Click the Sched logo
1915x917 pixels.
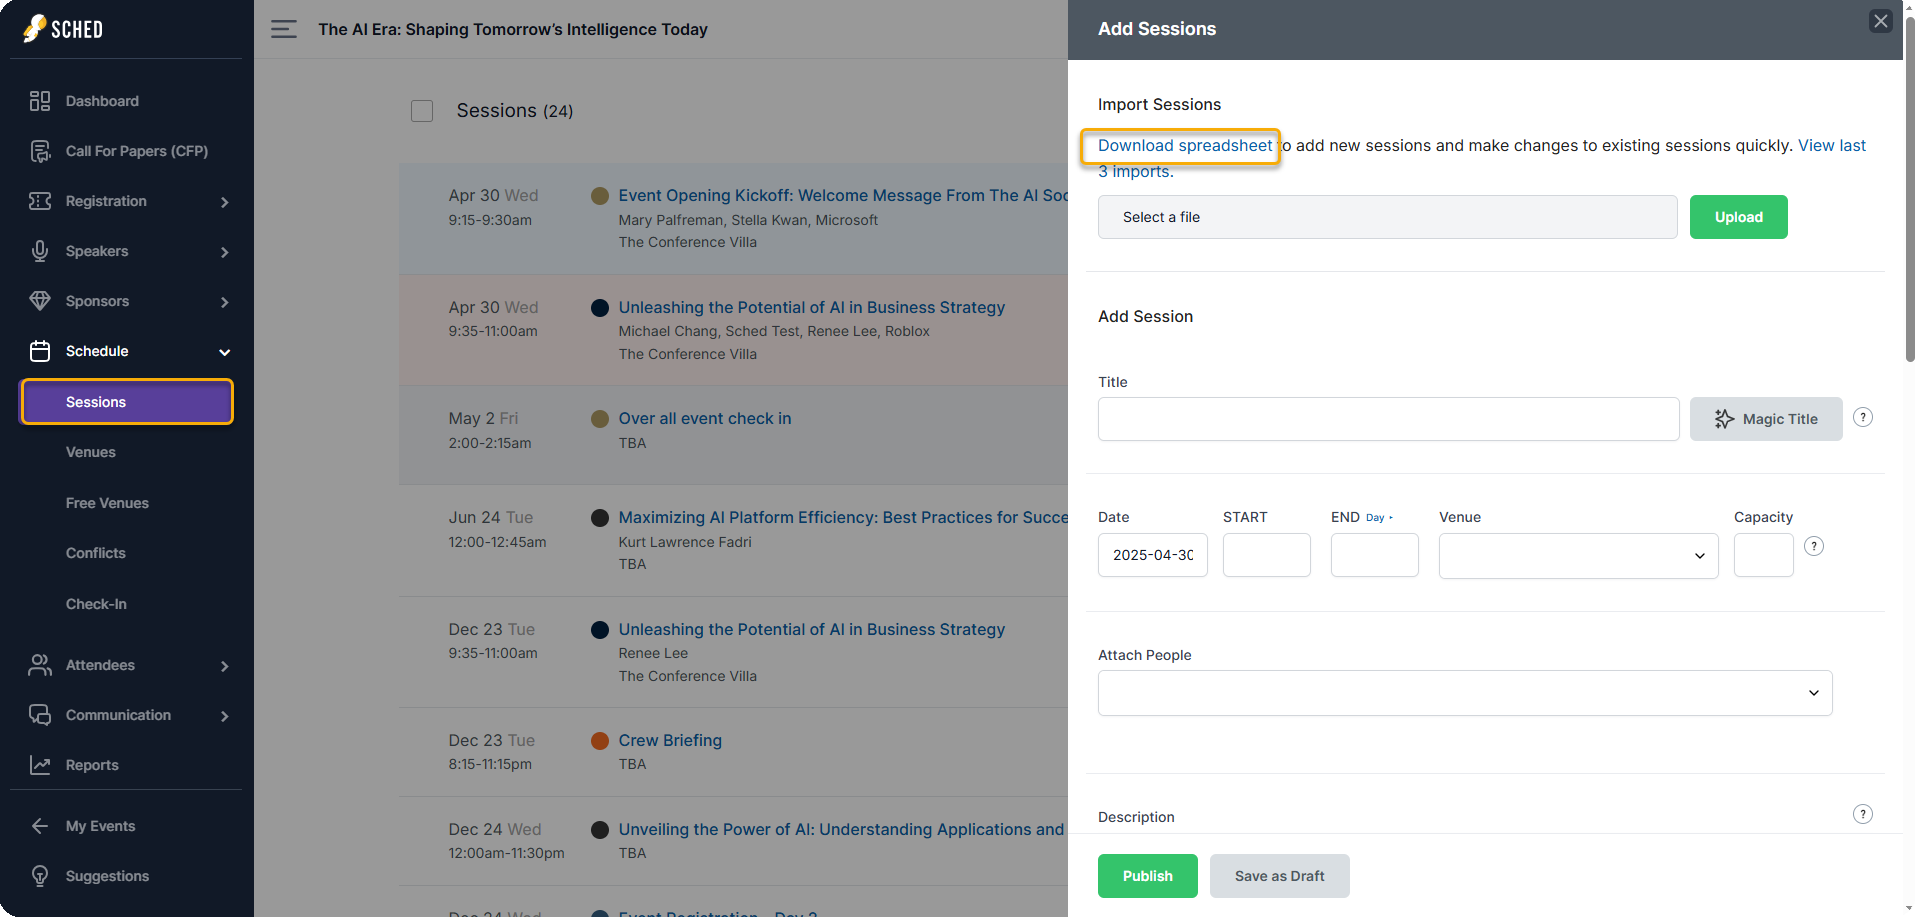pos(63,28)
